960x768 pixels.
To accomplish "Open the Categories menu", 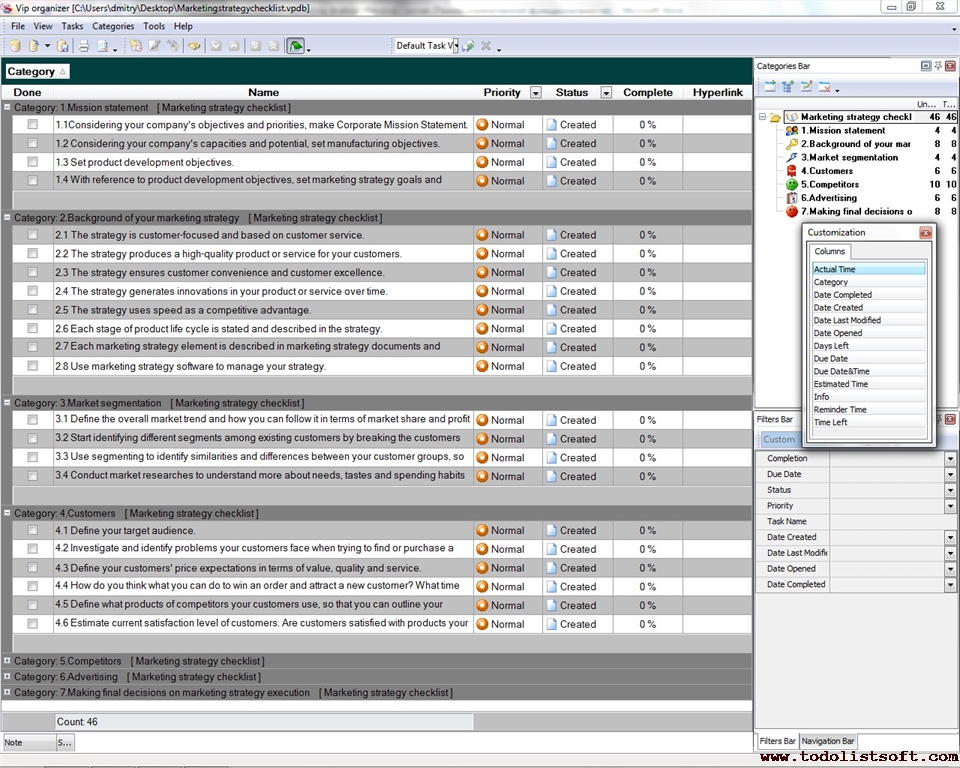I will click(112, 26).
